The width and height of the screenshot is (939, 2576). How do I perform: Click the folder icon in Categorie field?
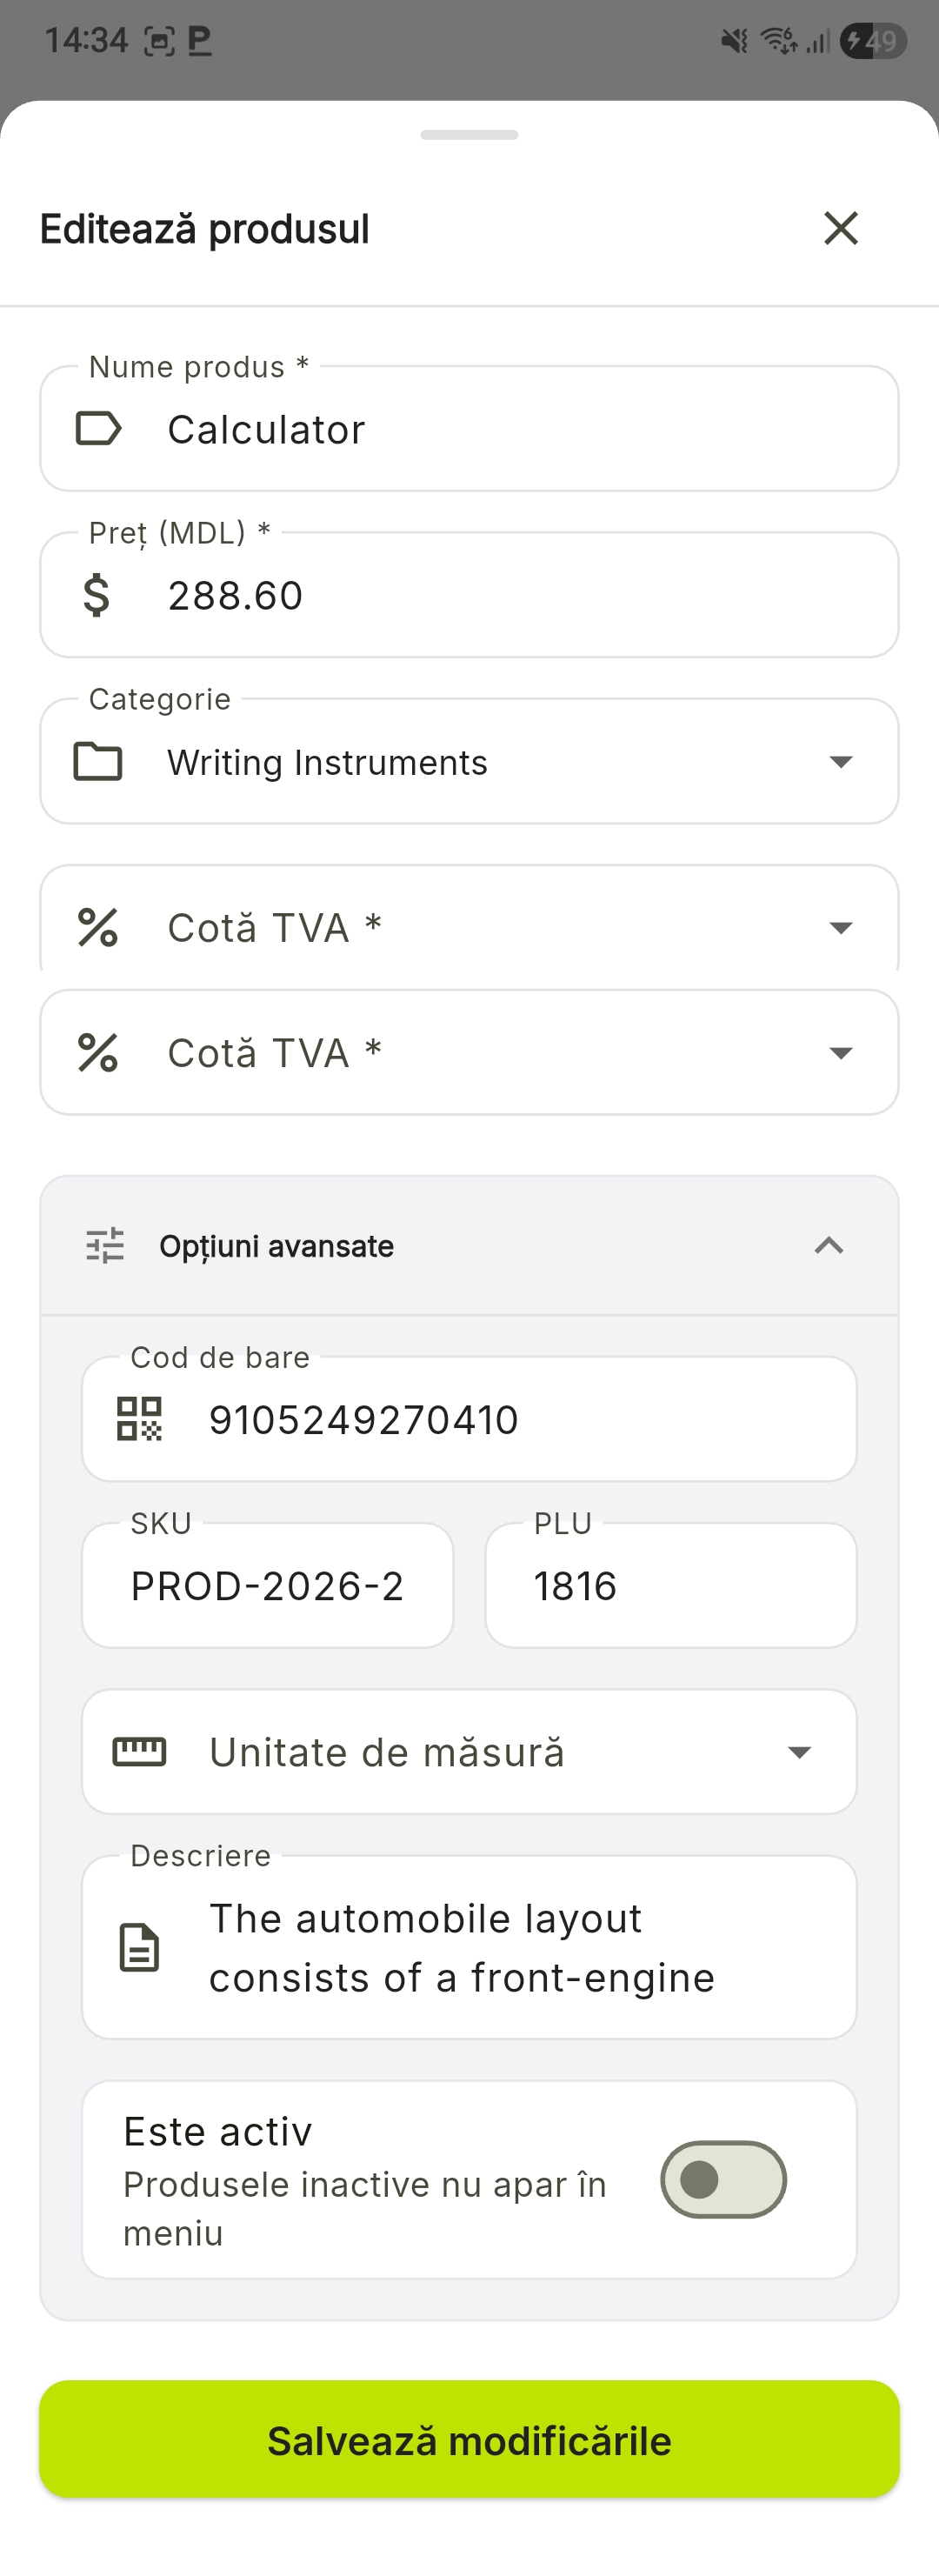98,761
